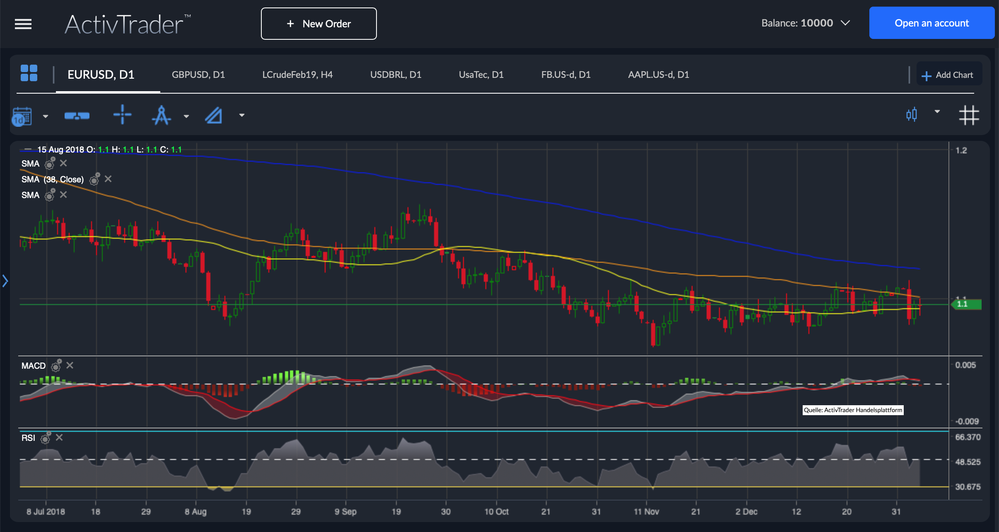Click the RSI 66.370 axis value
Image resolution: width=999 pixels, height=532 pixels.
pyautogui.click(x=968, y=438)
